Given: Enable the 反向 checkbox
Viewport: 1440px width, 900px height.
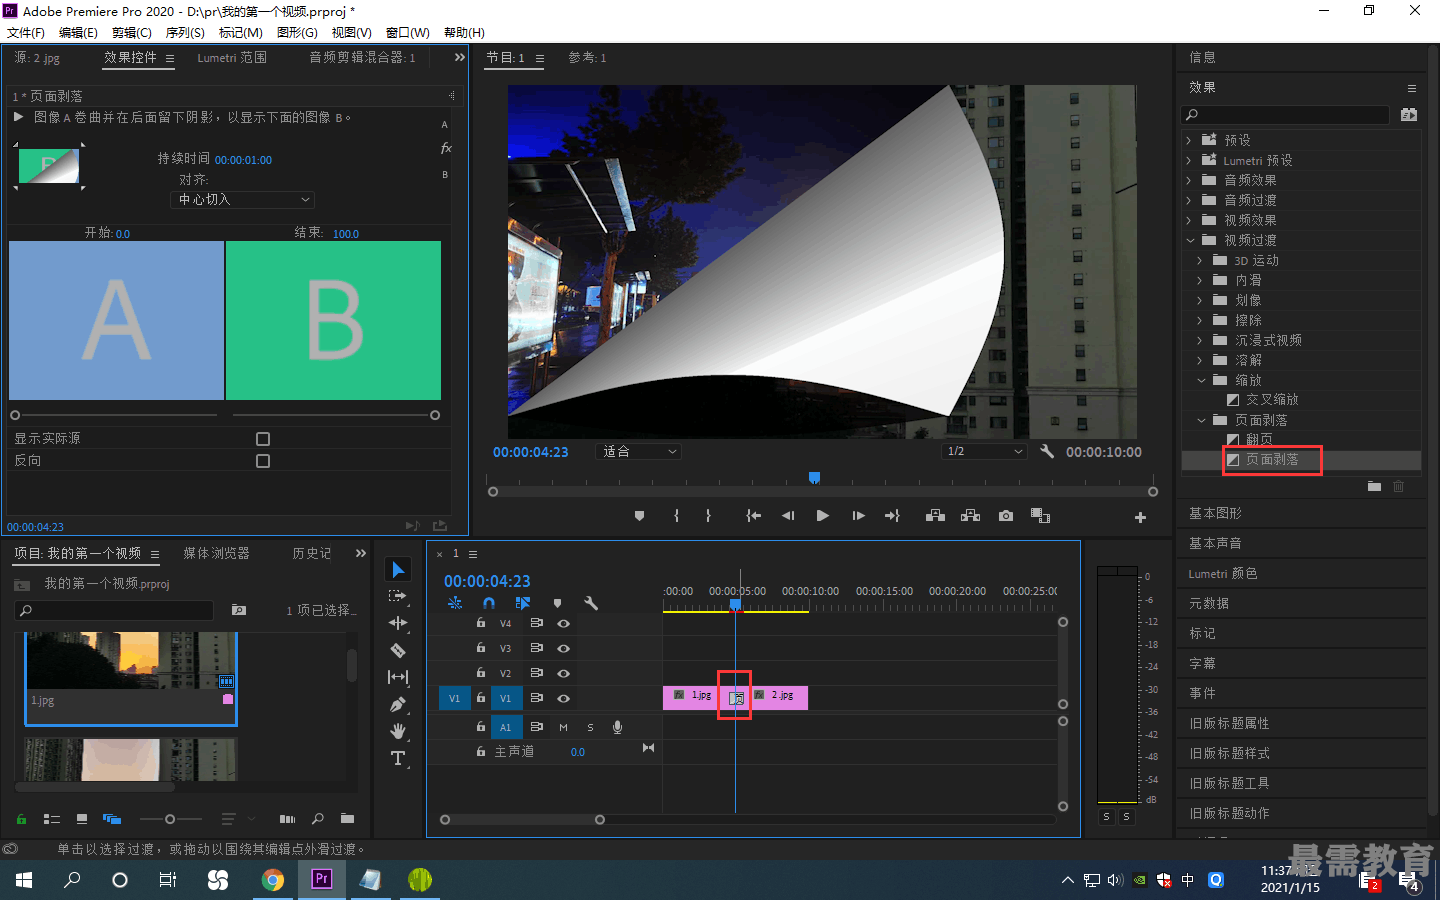Looking at the screenshot, I should [263, 461].
